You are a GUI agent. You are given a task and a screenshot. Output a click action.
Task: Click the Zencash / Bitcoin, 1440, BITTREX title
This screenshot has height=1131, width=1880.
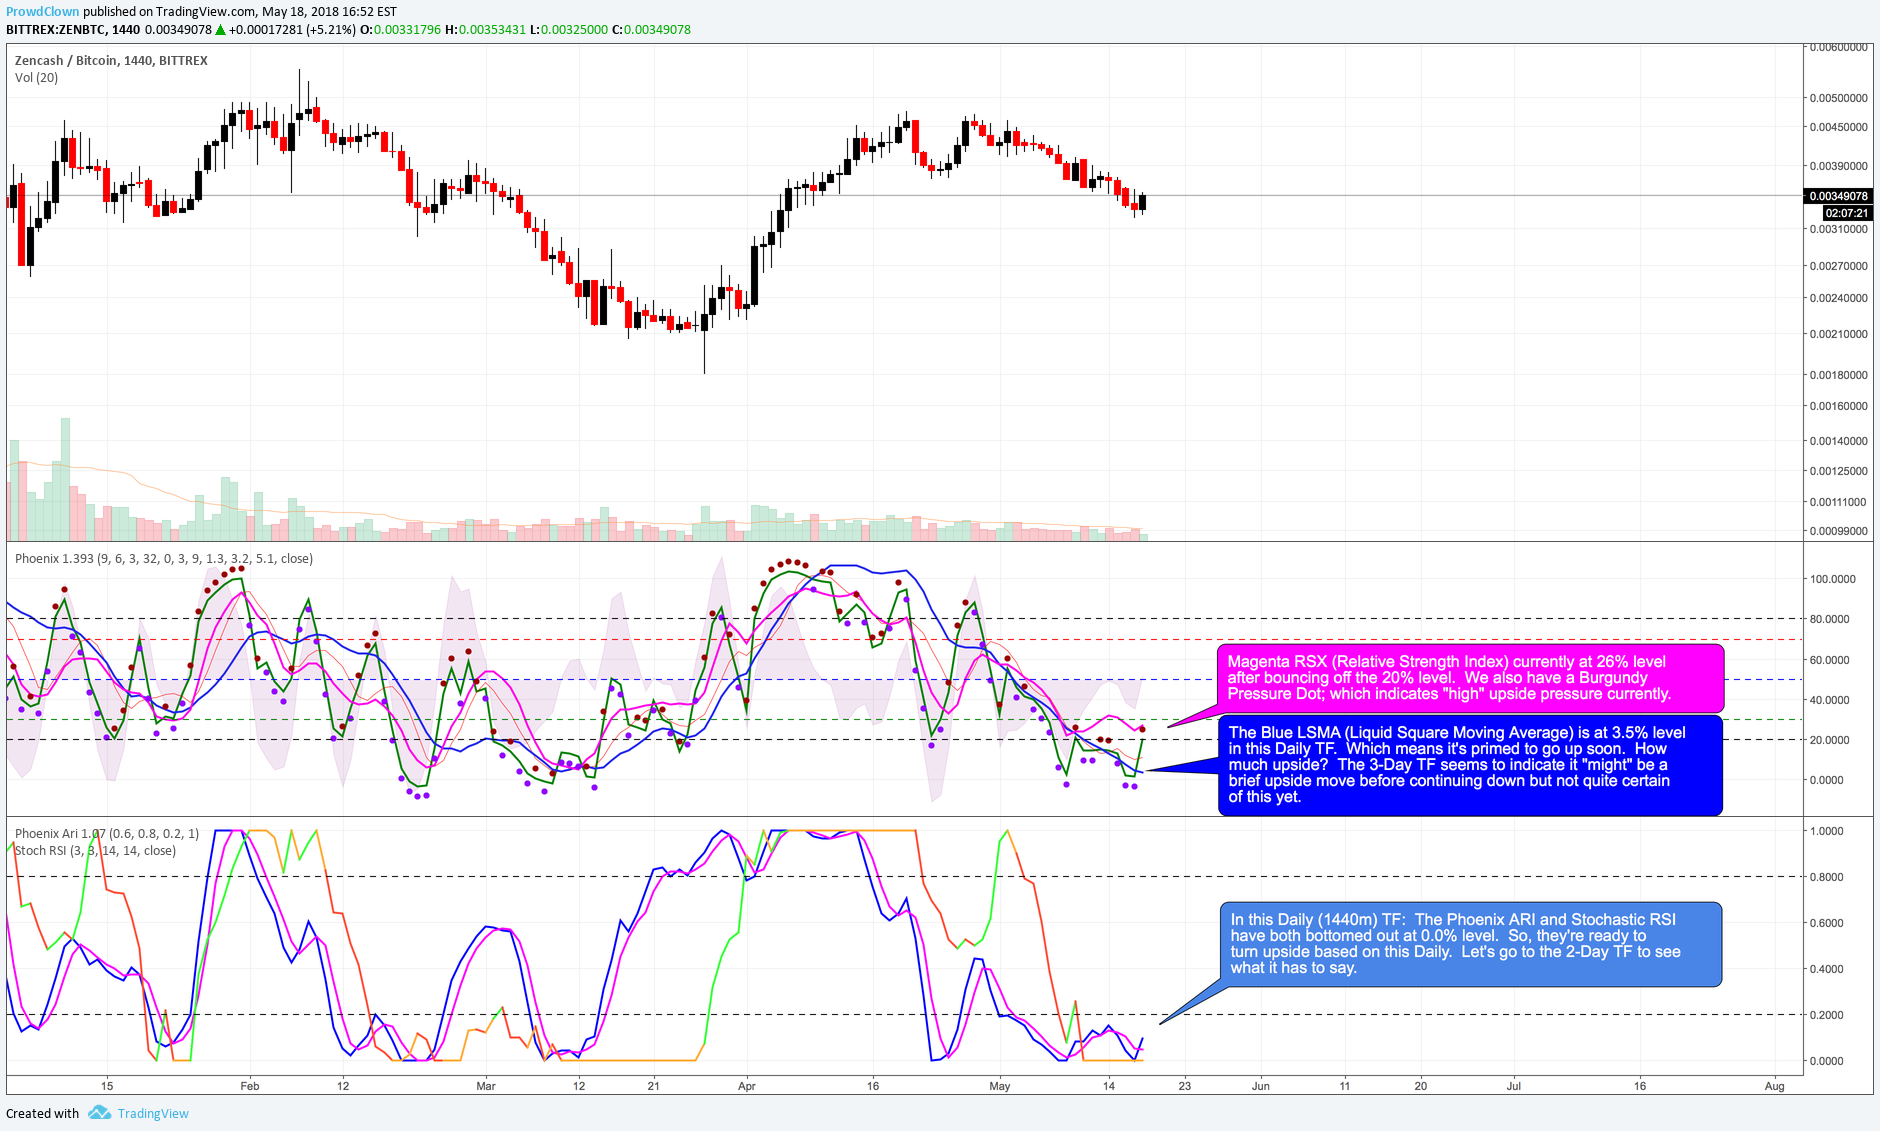click(x=111, y=60)
